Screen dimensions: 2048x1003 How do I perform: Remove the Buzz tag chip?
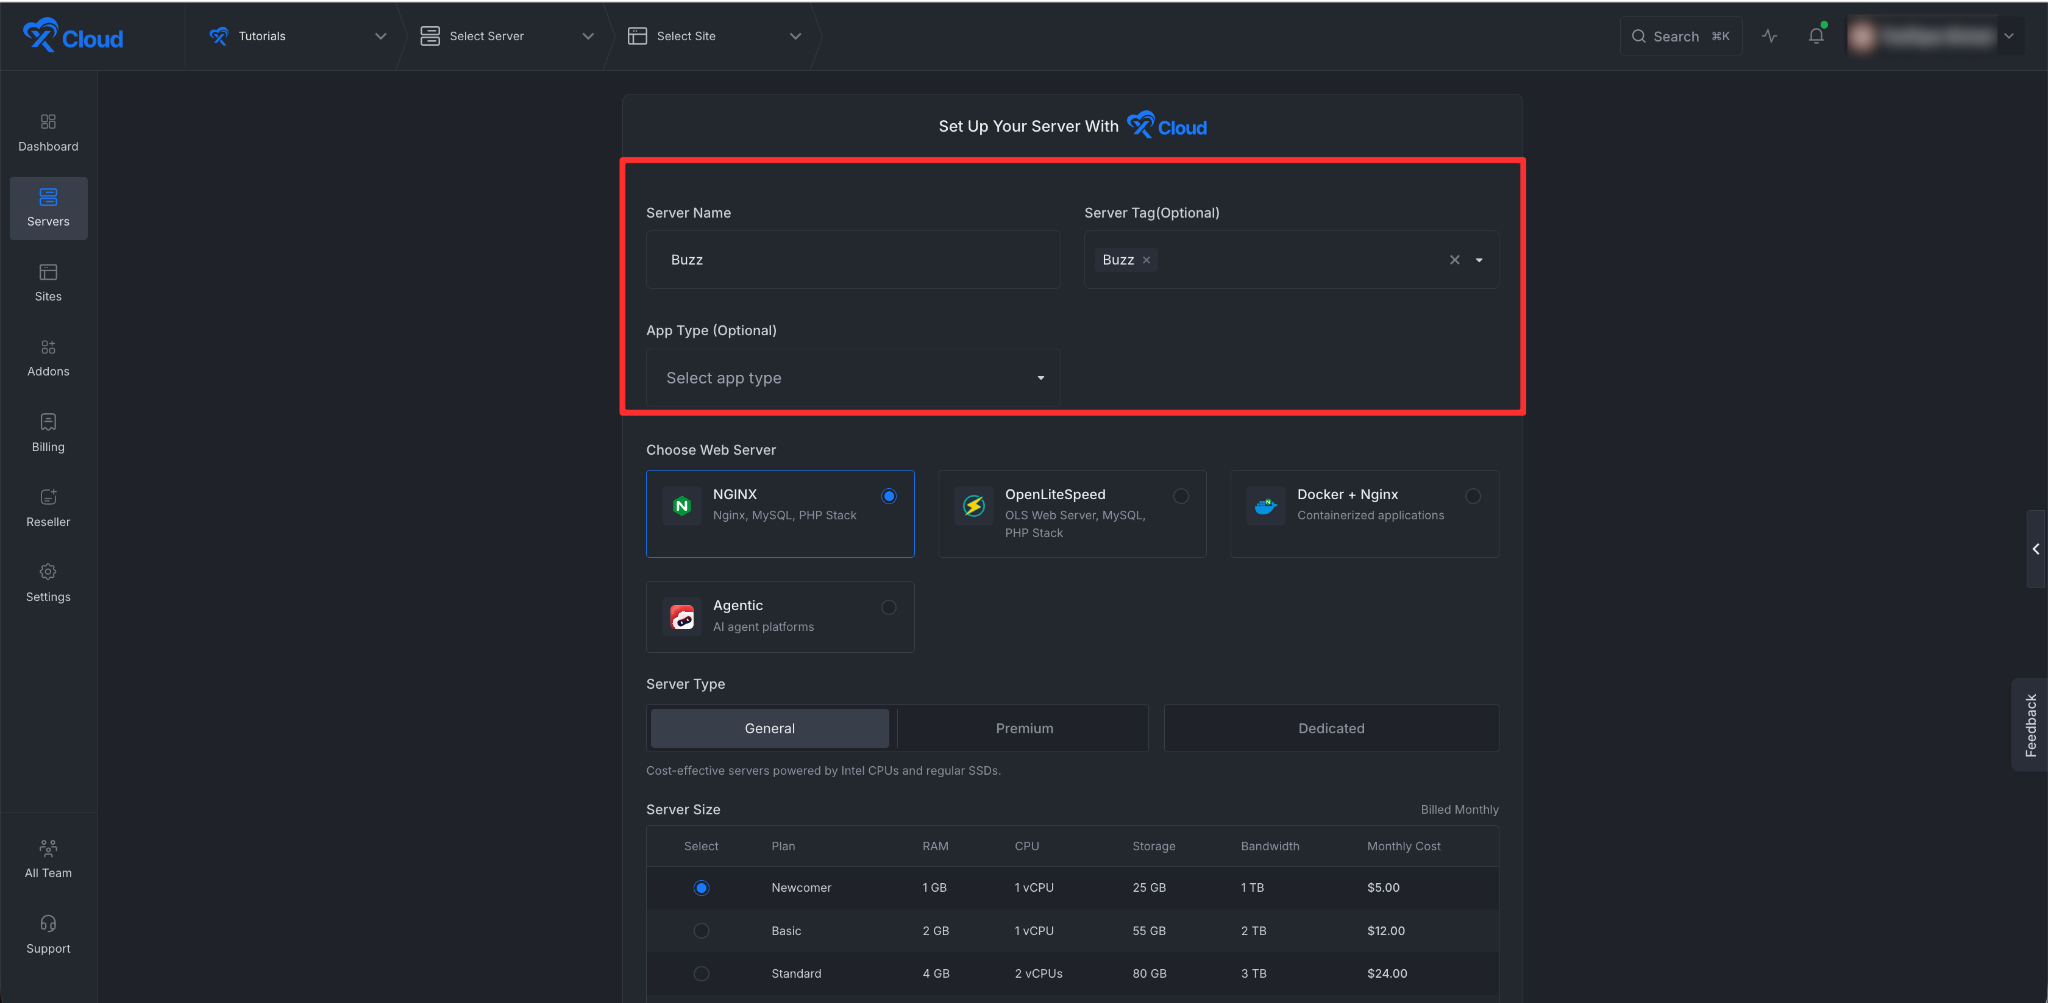[x=1146, y=260]
